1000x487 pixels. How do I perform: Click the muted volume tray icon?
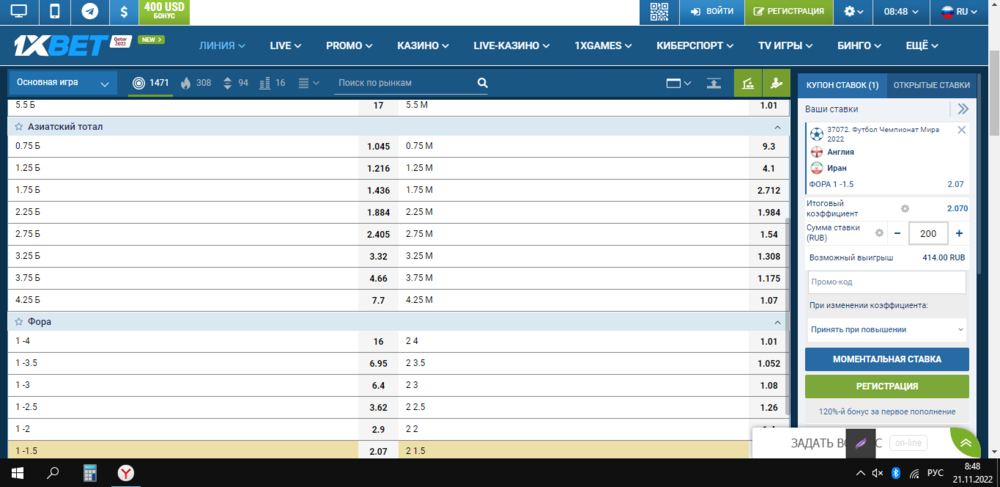tap(878, 473)
